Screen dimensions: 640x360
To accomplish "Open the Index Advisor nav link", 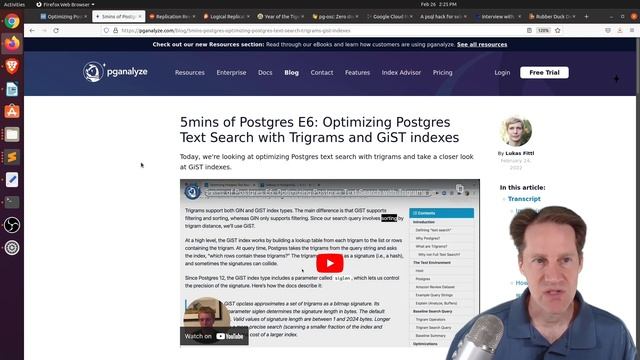I will coord(401,72).
